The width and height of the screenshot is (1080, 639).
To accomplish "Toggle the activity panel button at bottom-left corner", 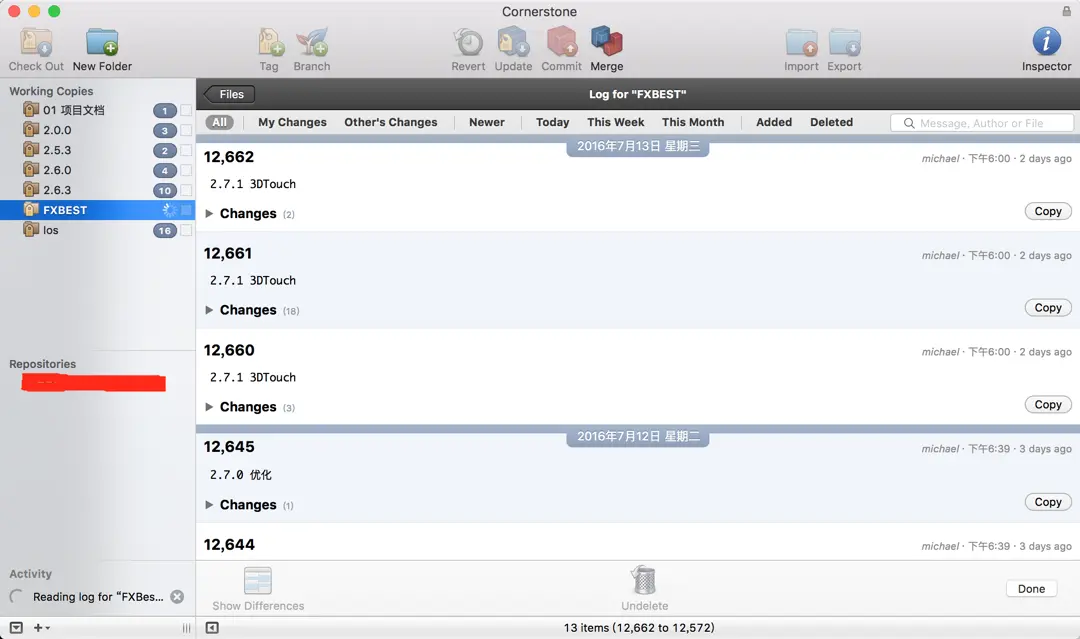I will 17,627.
